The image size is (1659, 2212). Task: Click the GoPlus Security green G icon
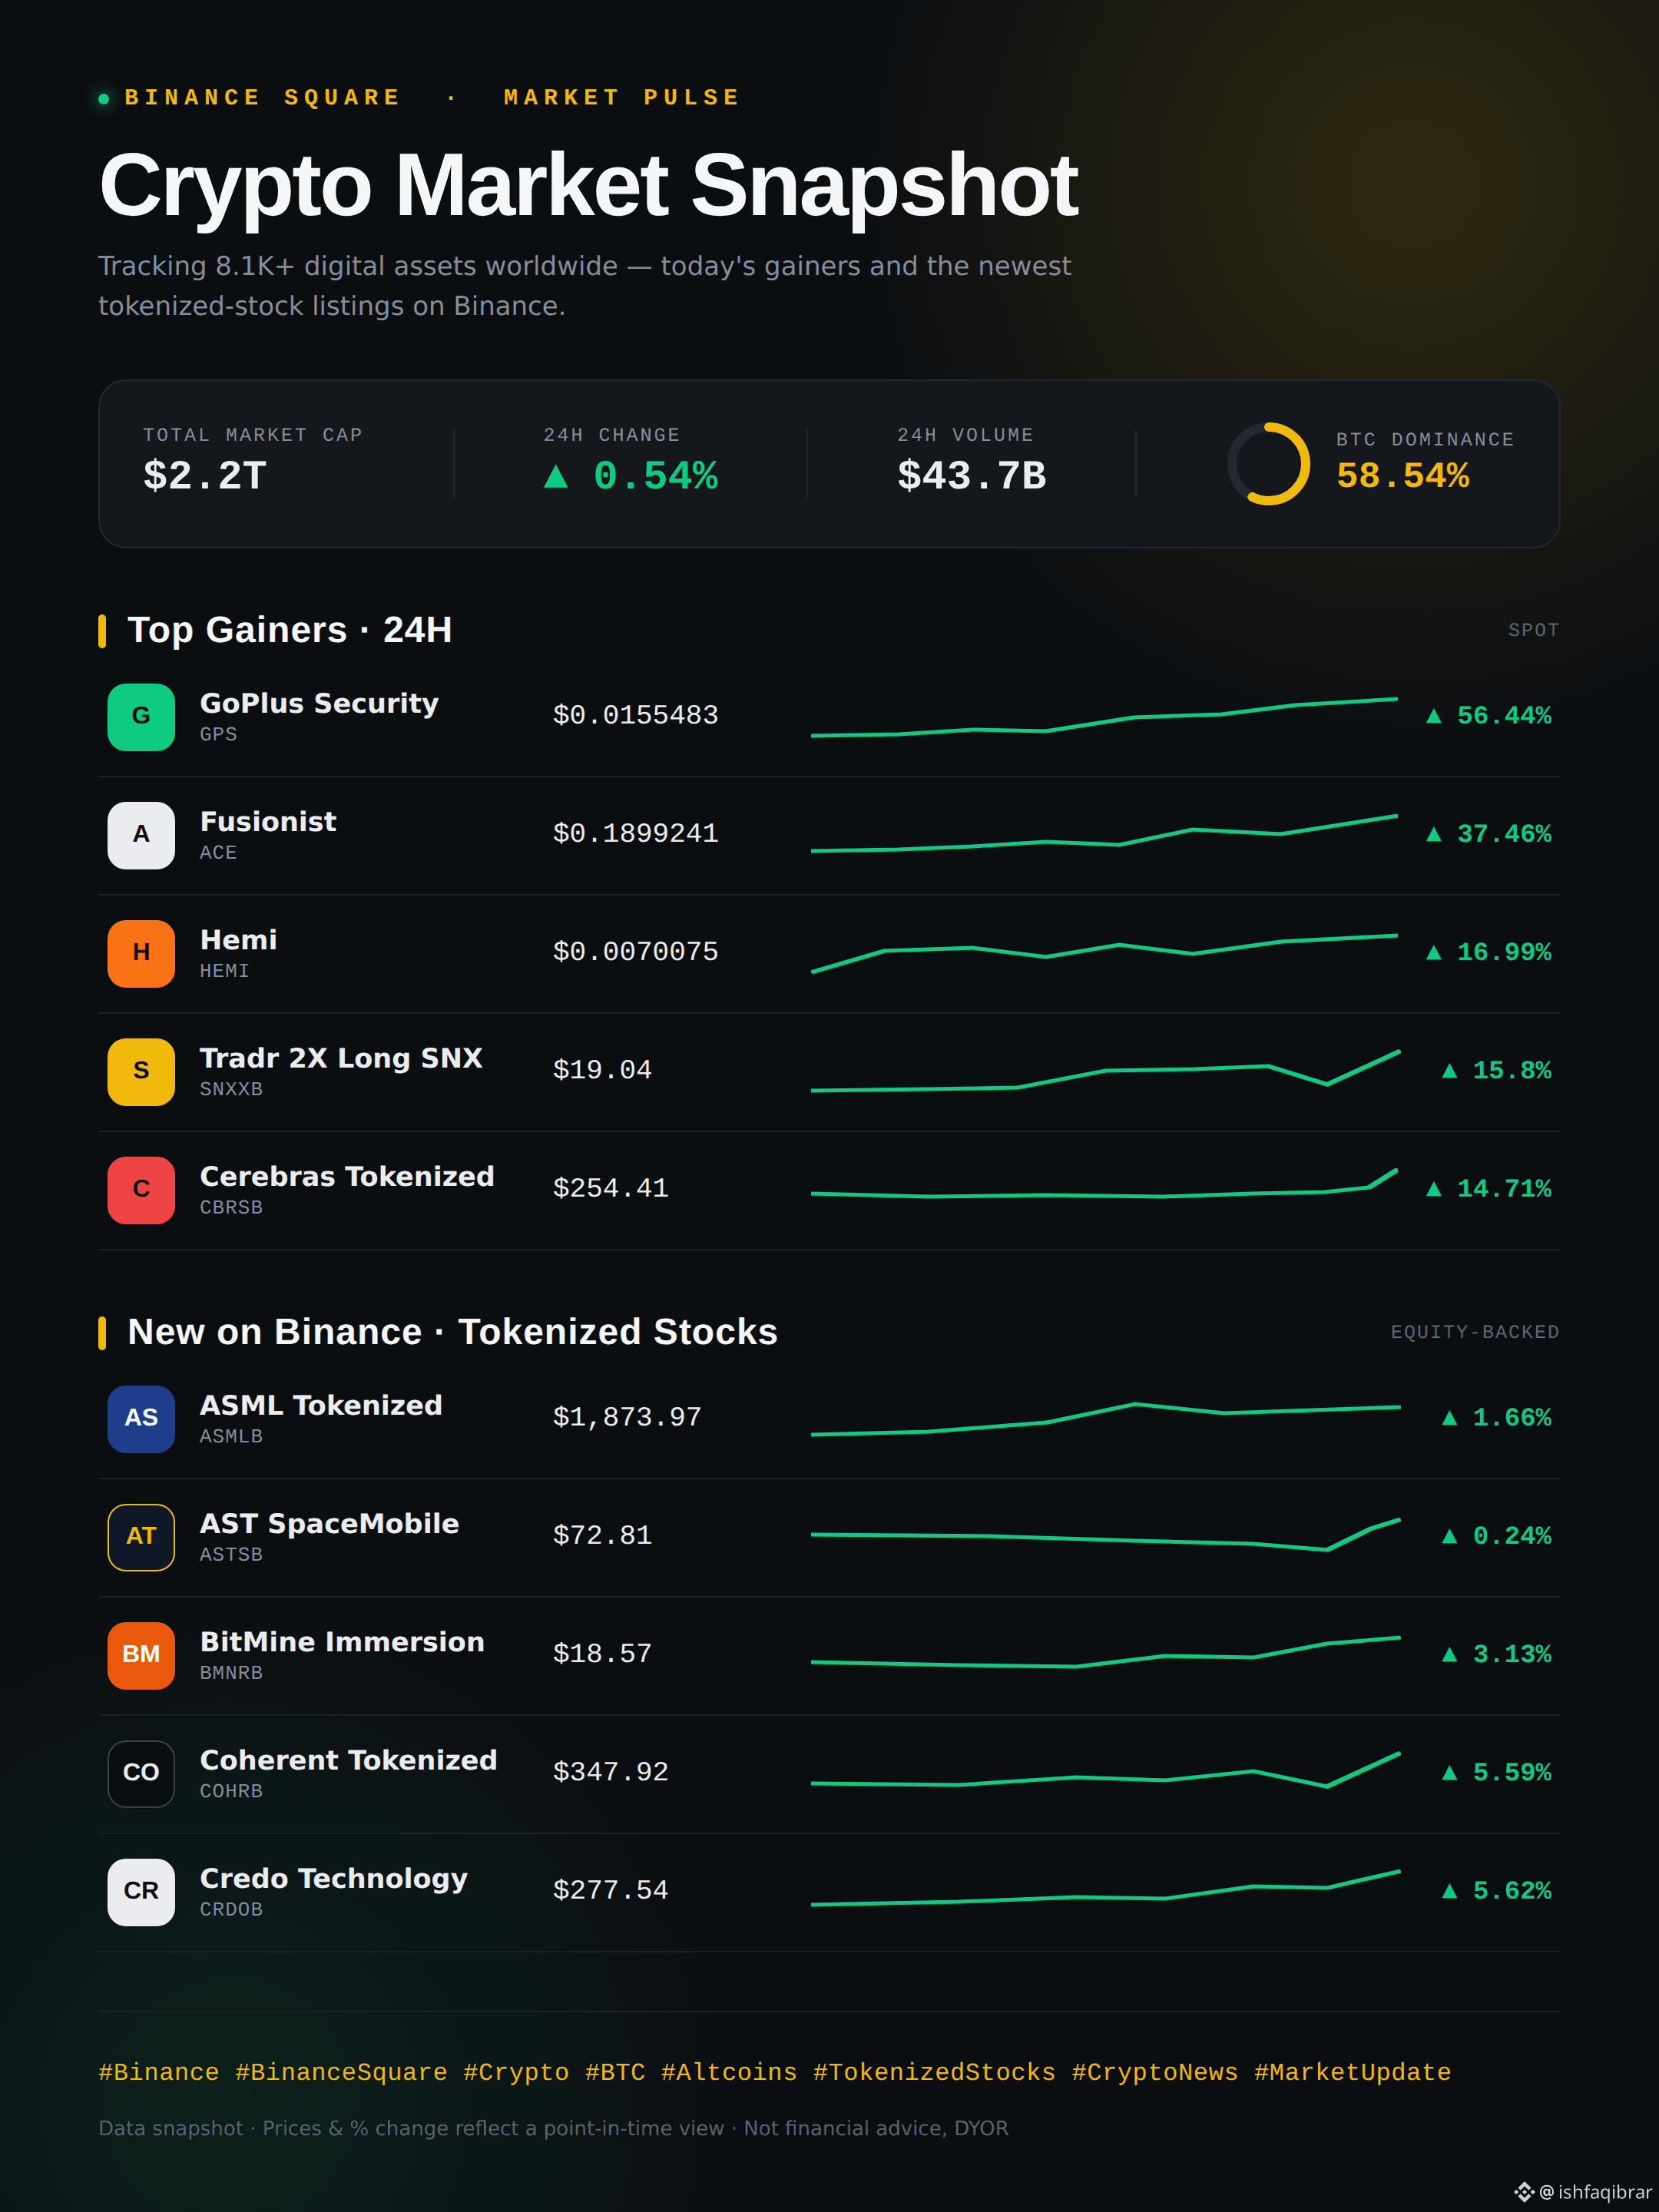click(x=141, y=716)
